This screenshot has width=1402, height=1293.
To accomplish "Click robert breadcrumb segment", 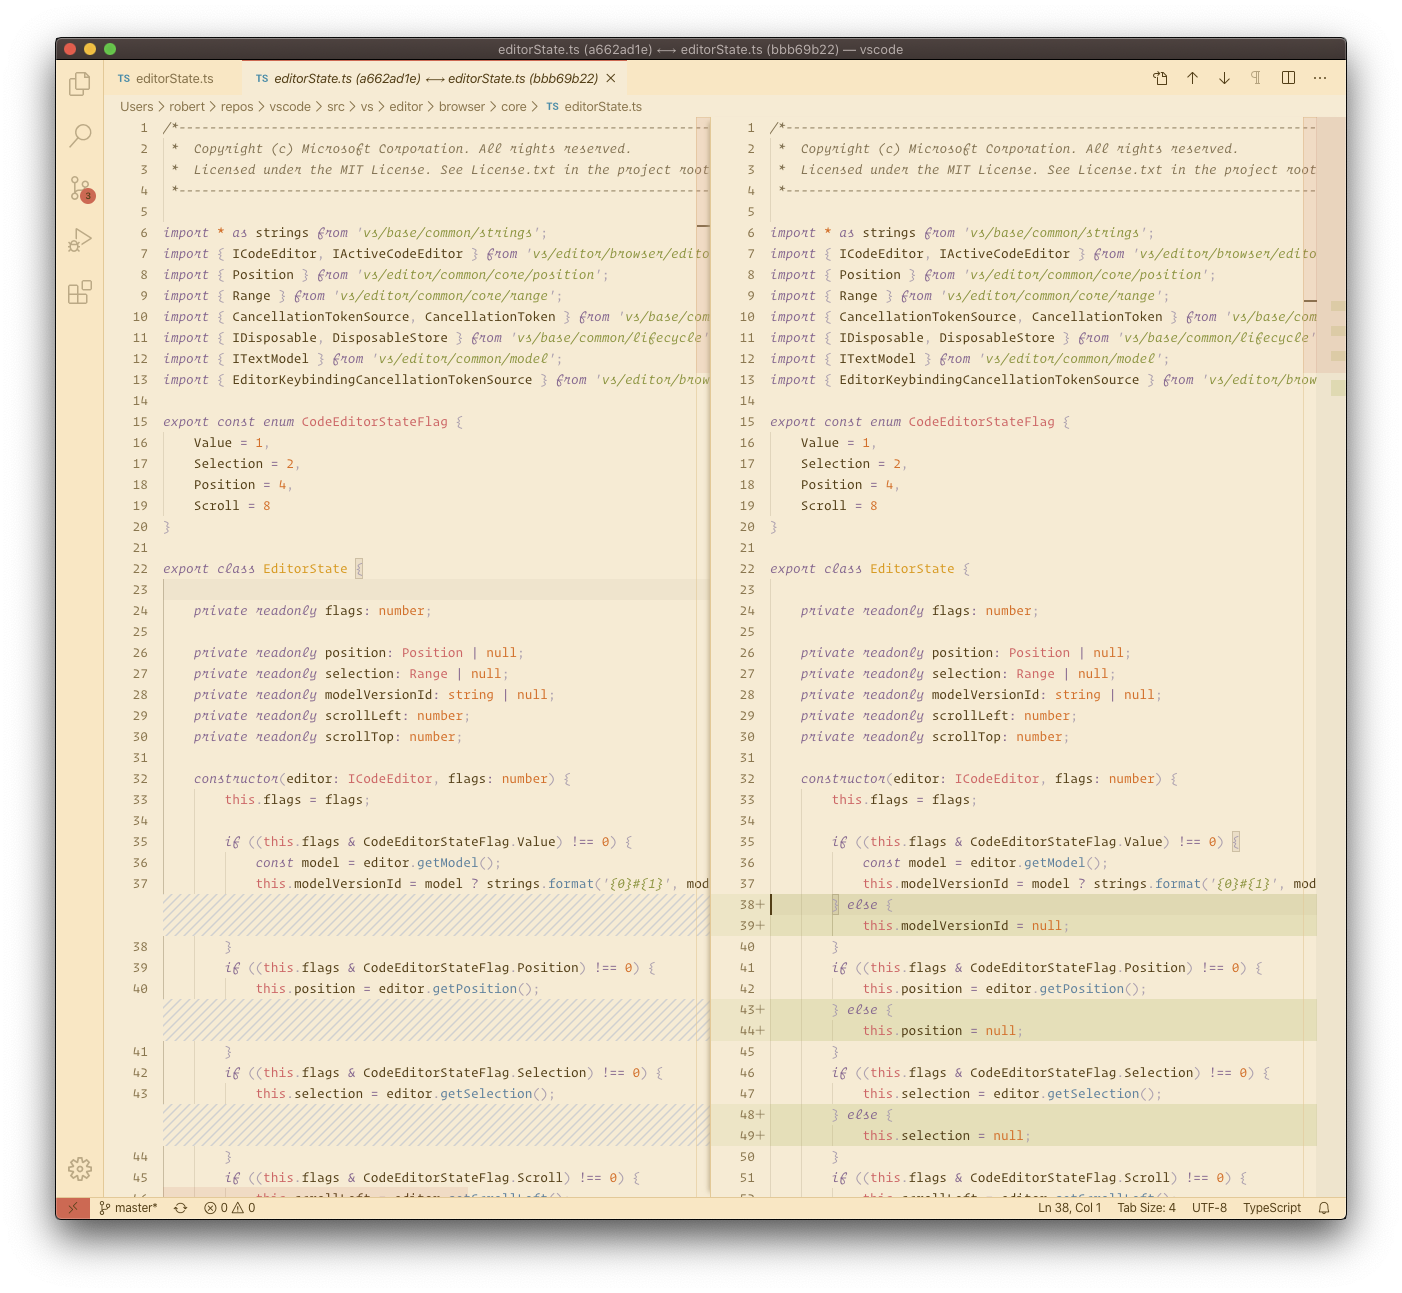I will (x=187, y=107).
